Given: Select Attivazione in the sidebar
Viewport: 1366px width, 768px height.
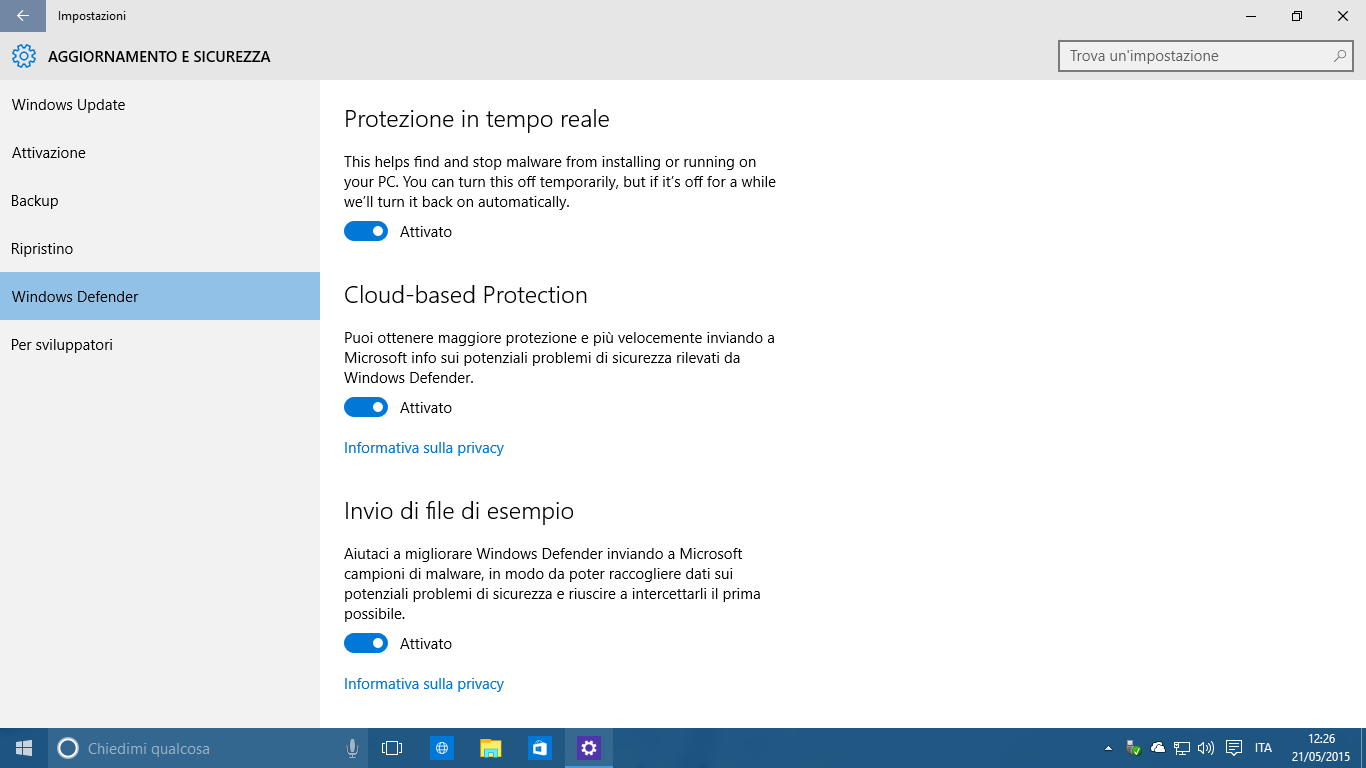Looking at the screenshot, I should coord(160,153).
